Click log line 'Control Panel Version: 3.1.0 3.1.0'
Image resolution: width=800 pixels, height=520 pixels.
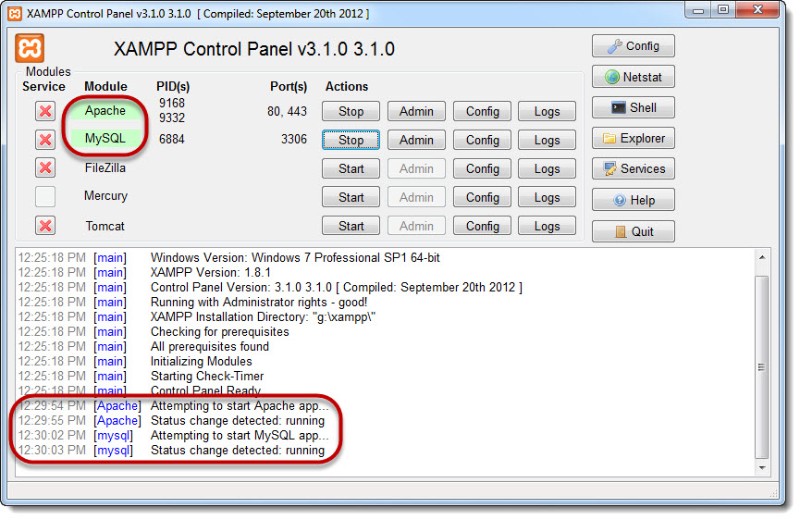[337, 287]
